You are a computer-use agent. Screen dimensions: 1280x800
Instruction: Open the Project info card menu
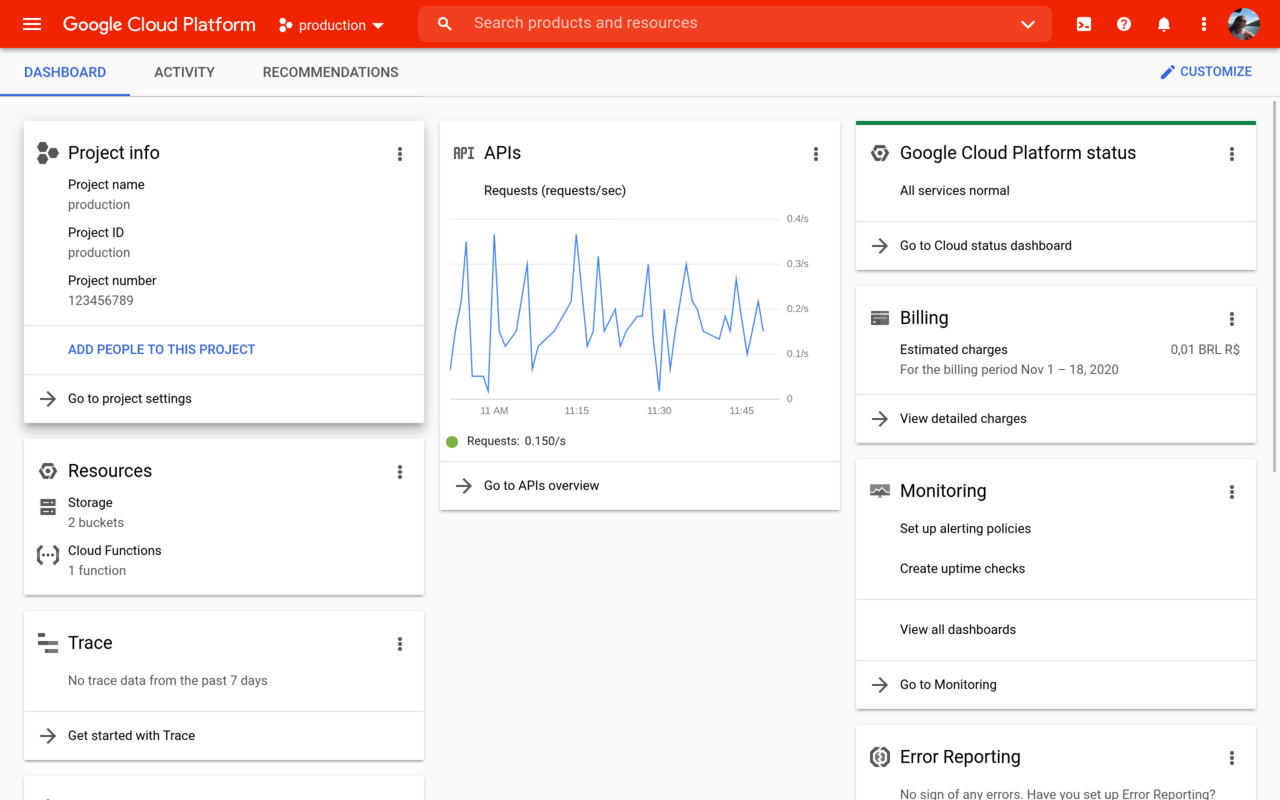(x=399, y=154)
